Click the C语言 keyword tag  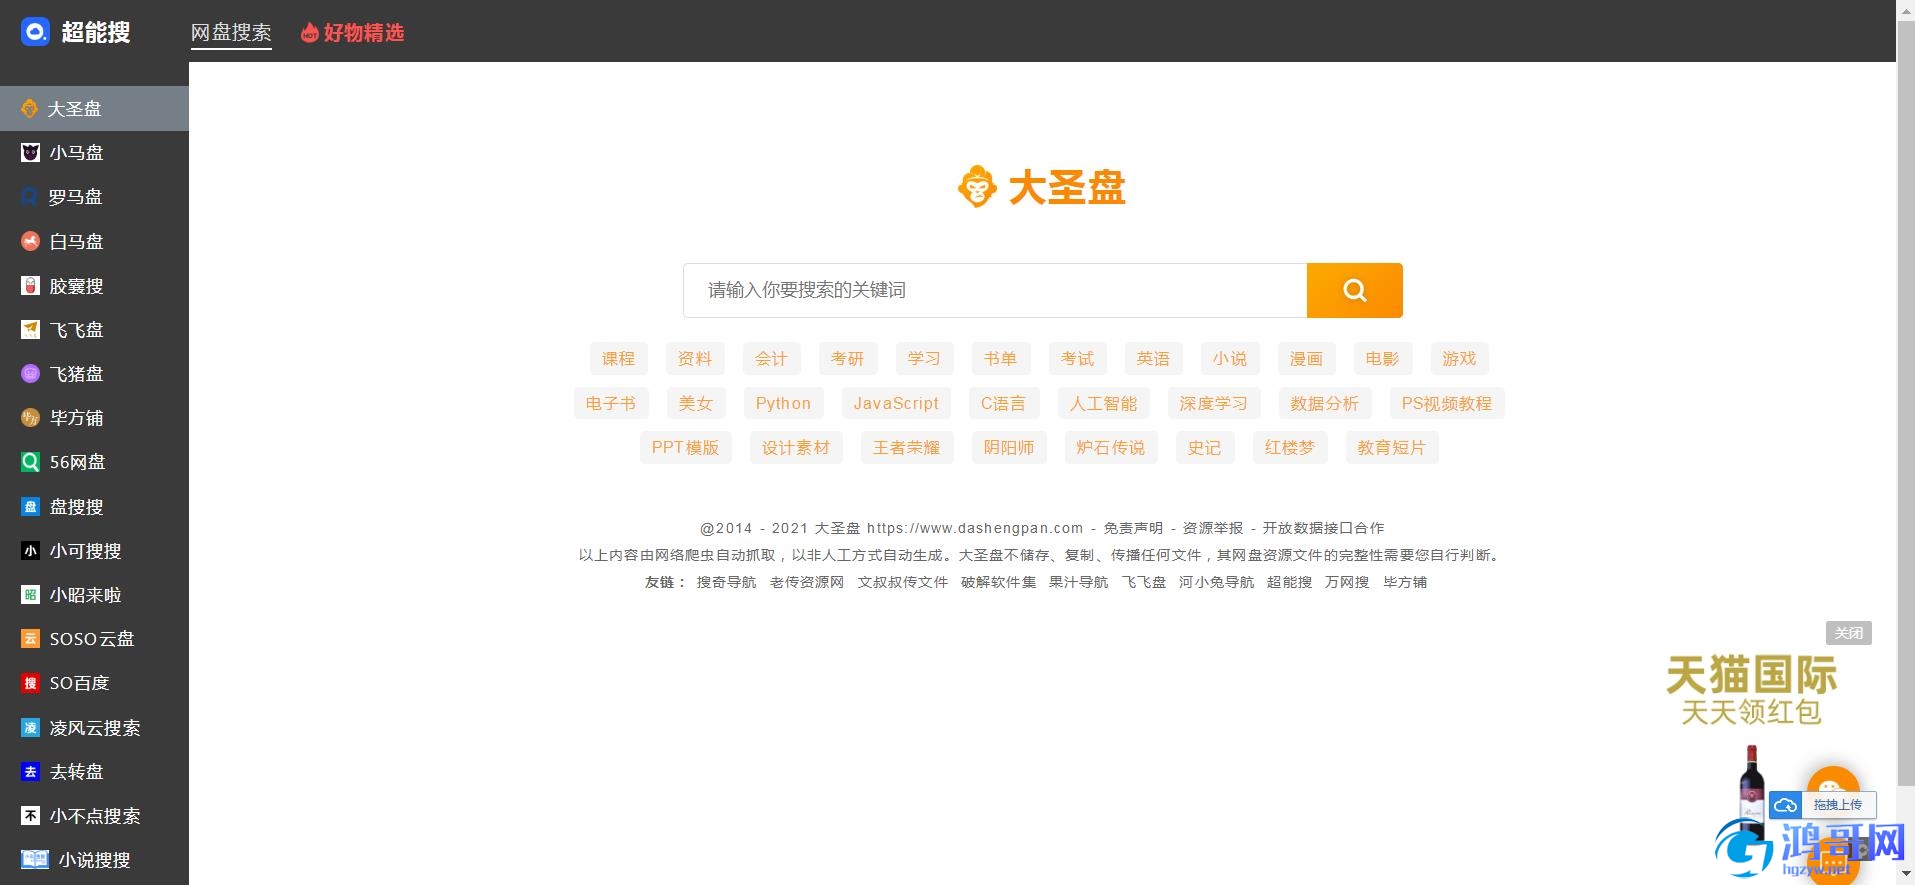[x=1003, y=403]
